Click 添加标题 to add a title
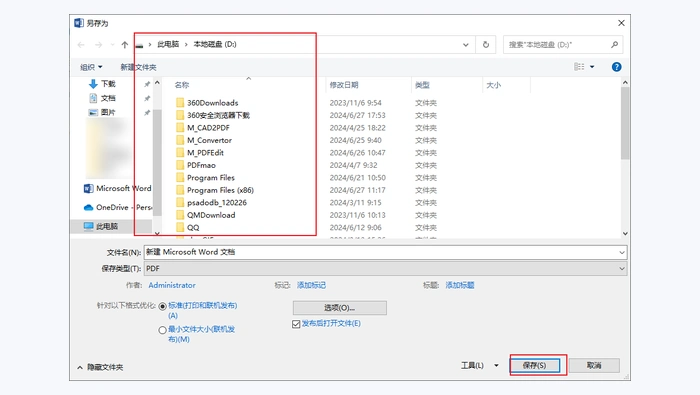Image resolution: width=700 pixels, height=395 pixels. (460, 285)
